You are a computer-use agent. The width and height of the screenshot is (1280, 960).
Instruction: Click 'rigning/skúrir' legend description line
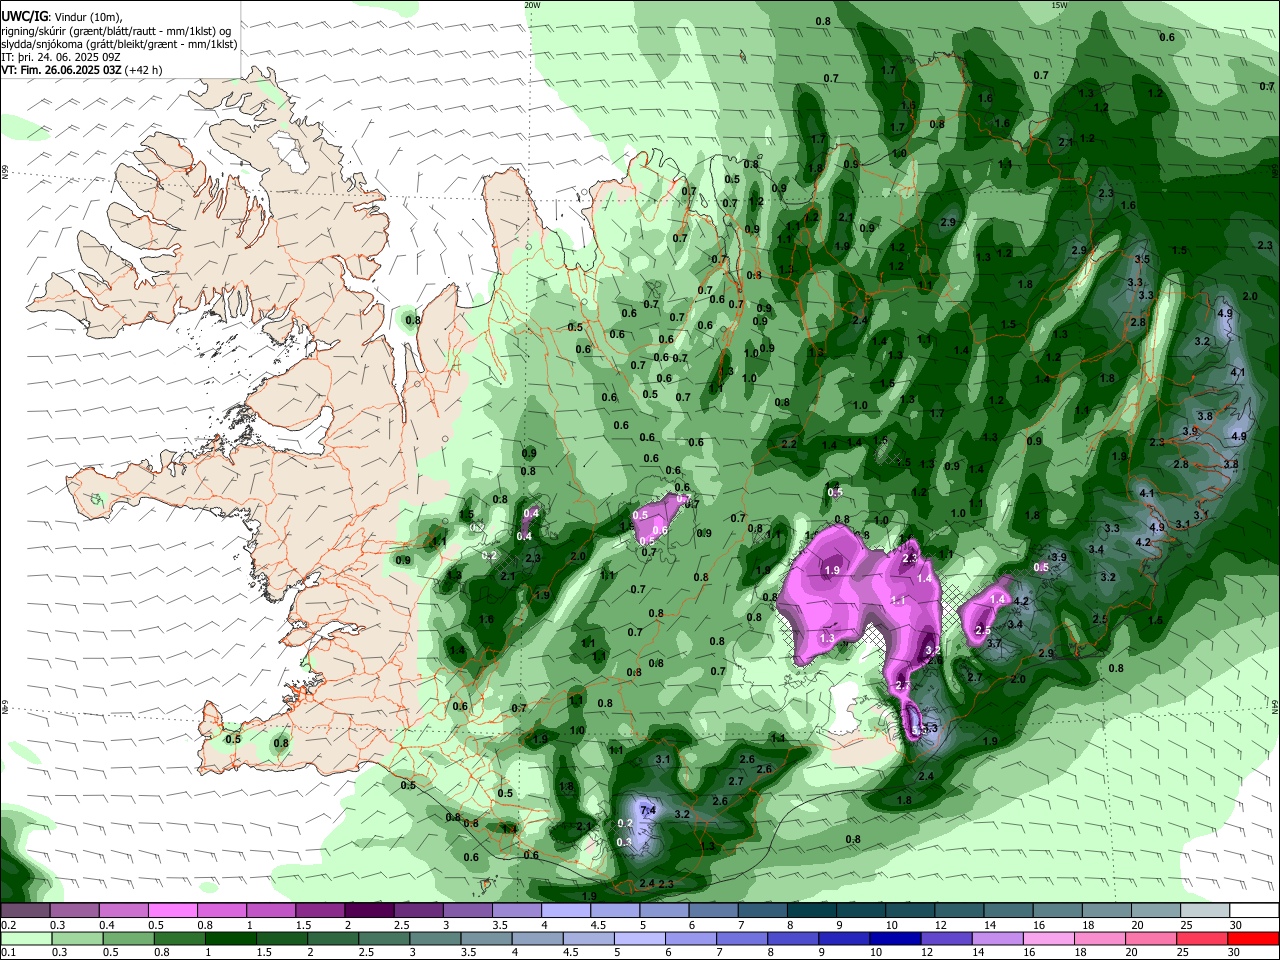pos(115,31)
